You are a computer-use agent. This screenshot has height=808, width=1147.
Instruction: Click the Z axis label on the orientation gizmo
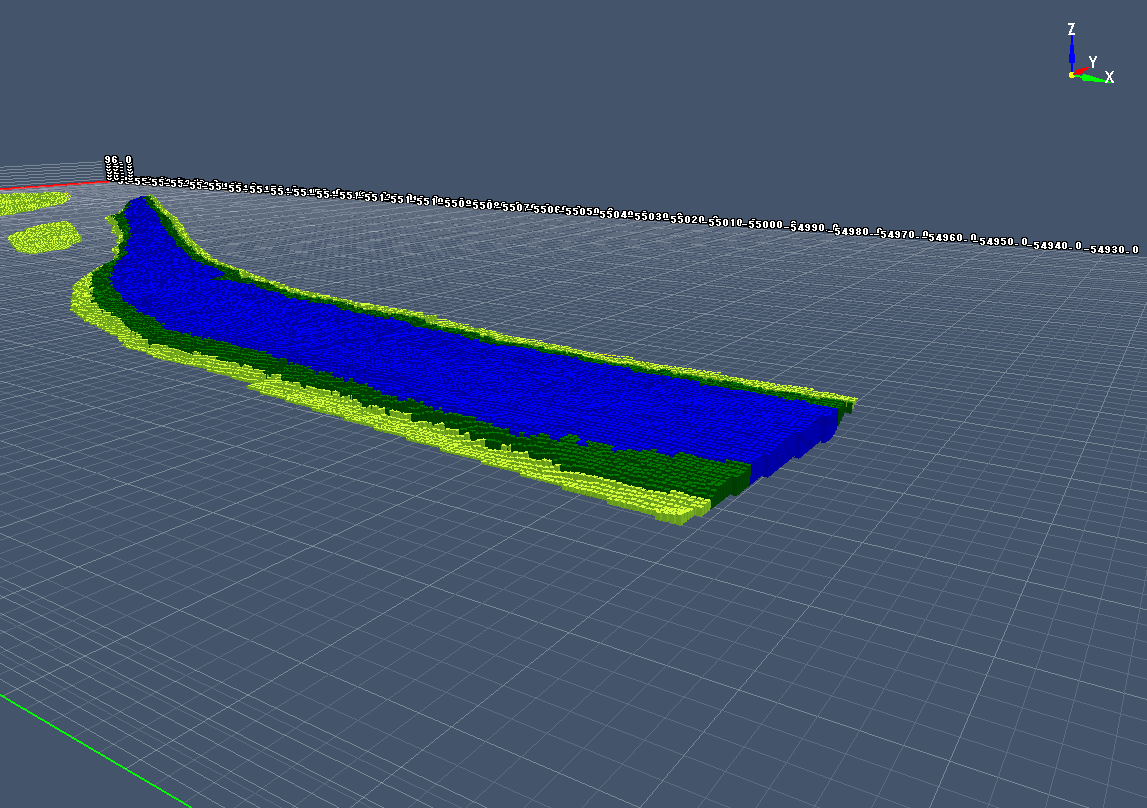click(1071, 29)
